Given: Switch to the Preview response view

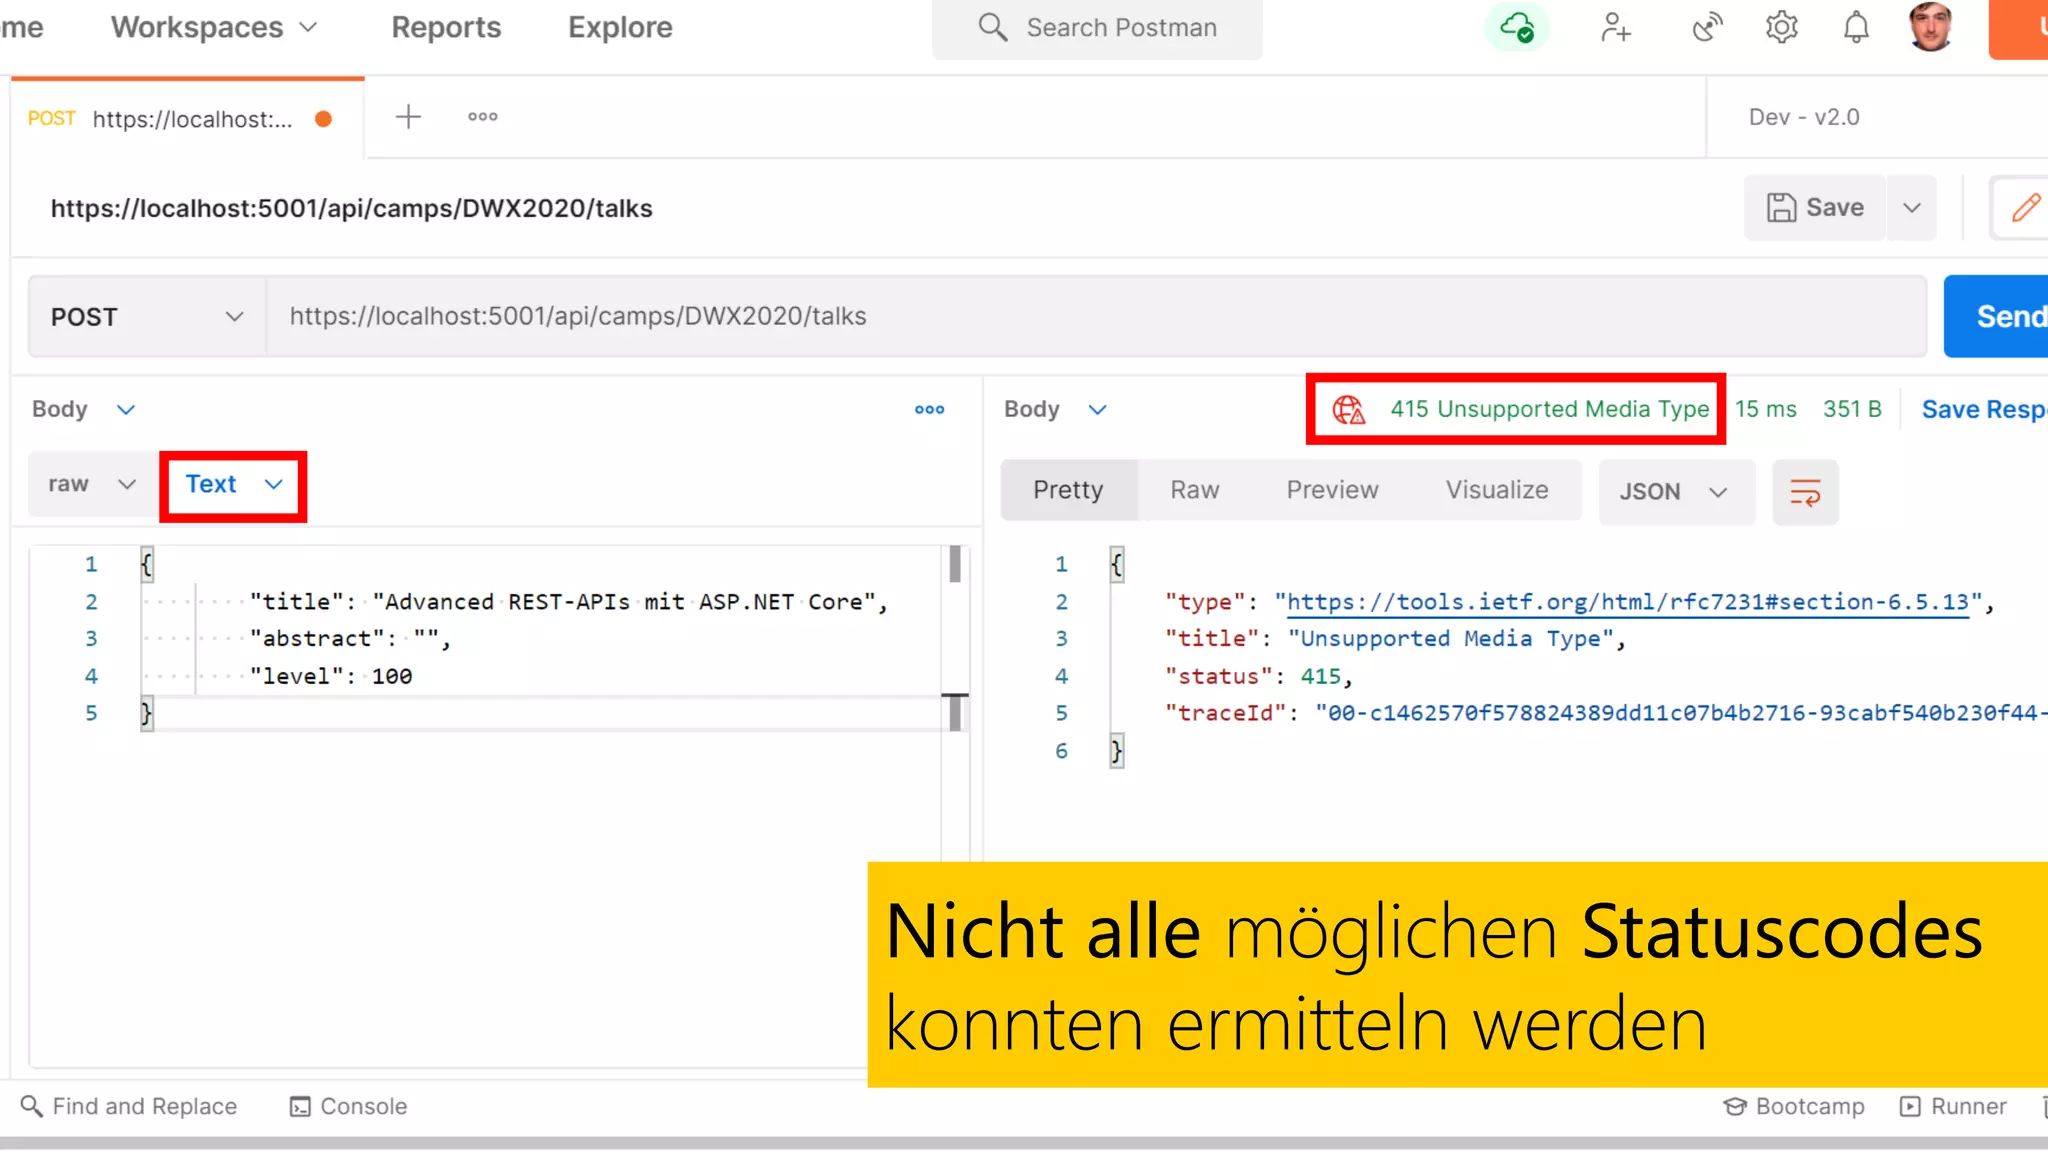Looking at the screenshot, I should pyautogui.click(x=1332, y=490).
